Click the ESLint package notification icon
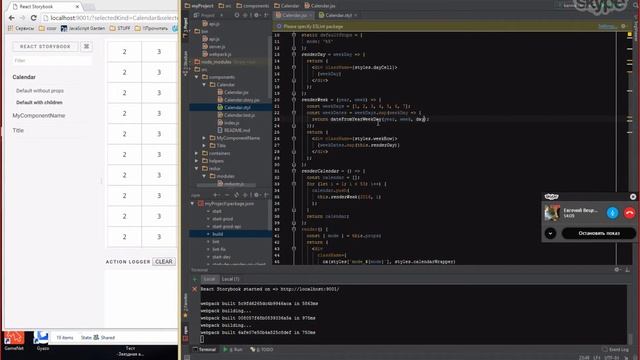Screen dimensions: 640x360 [279, 26]
